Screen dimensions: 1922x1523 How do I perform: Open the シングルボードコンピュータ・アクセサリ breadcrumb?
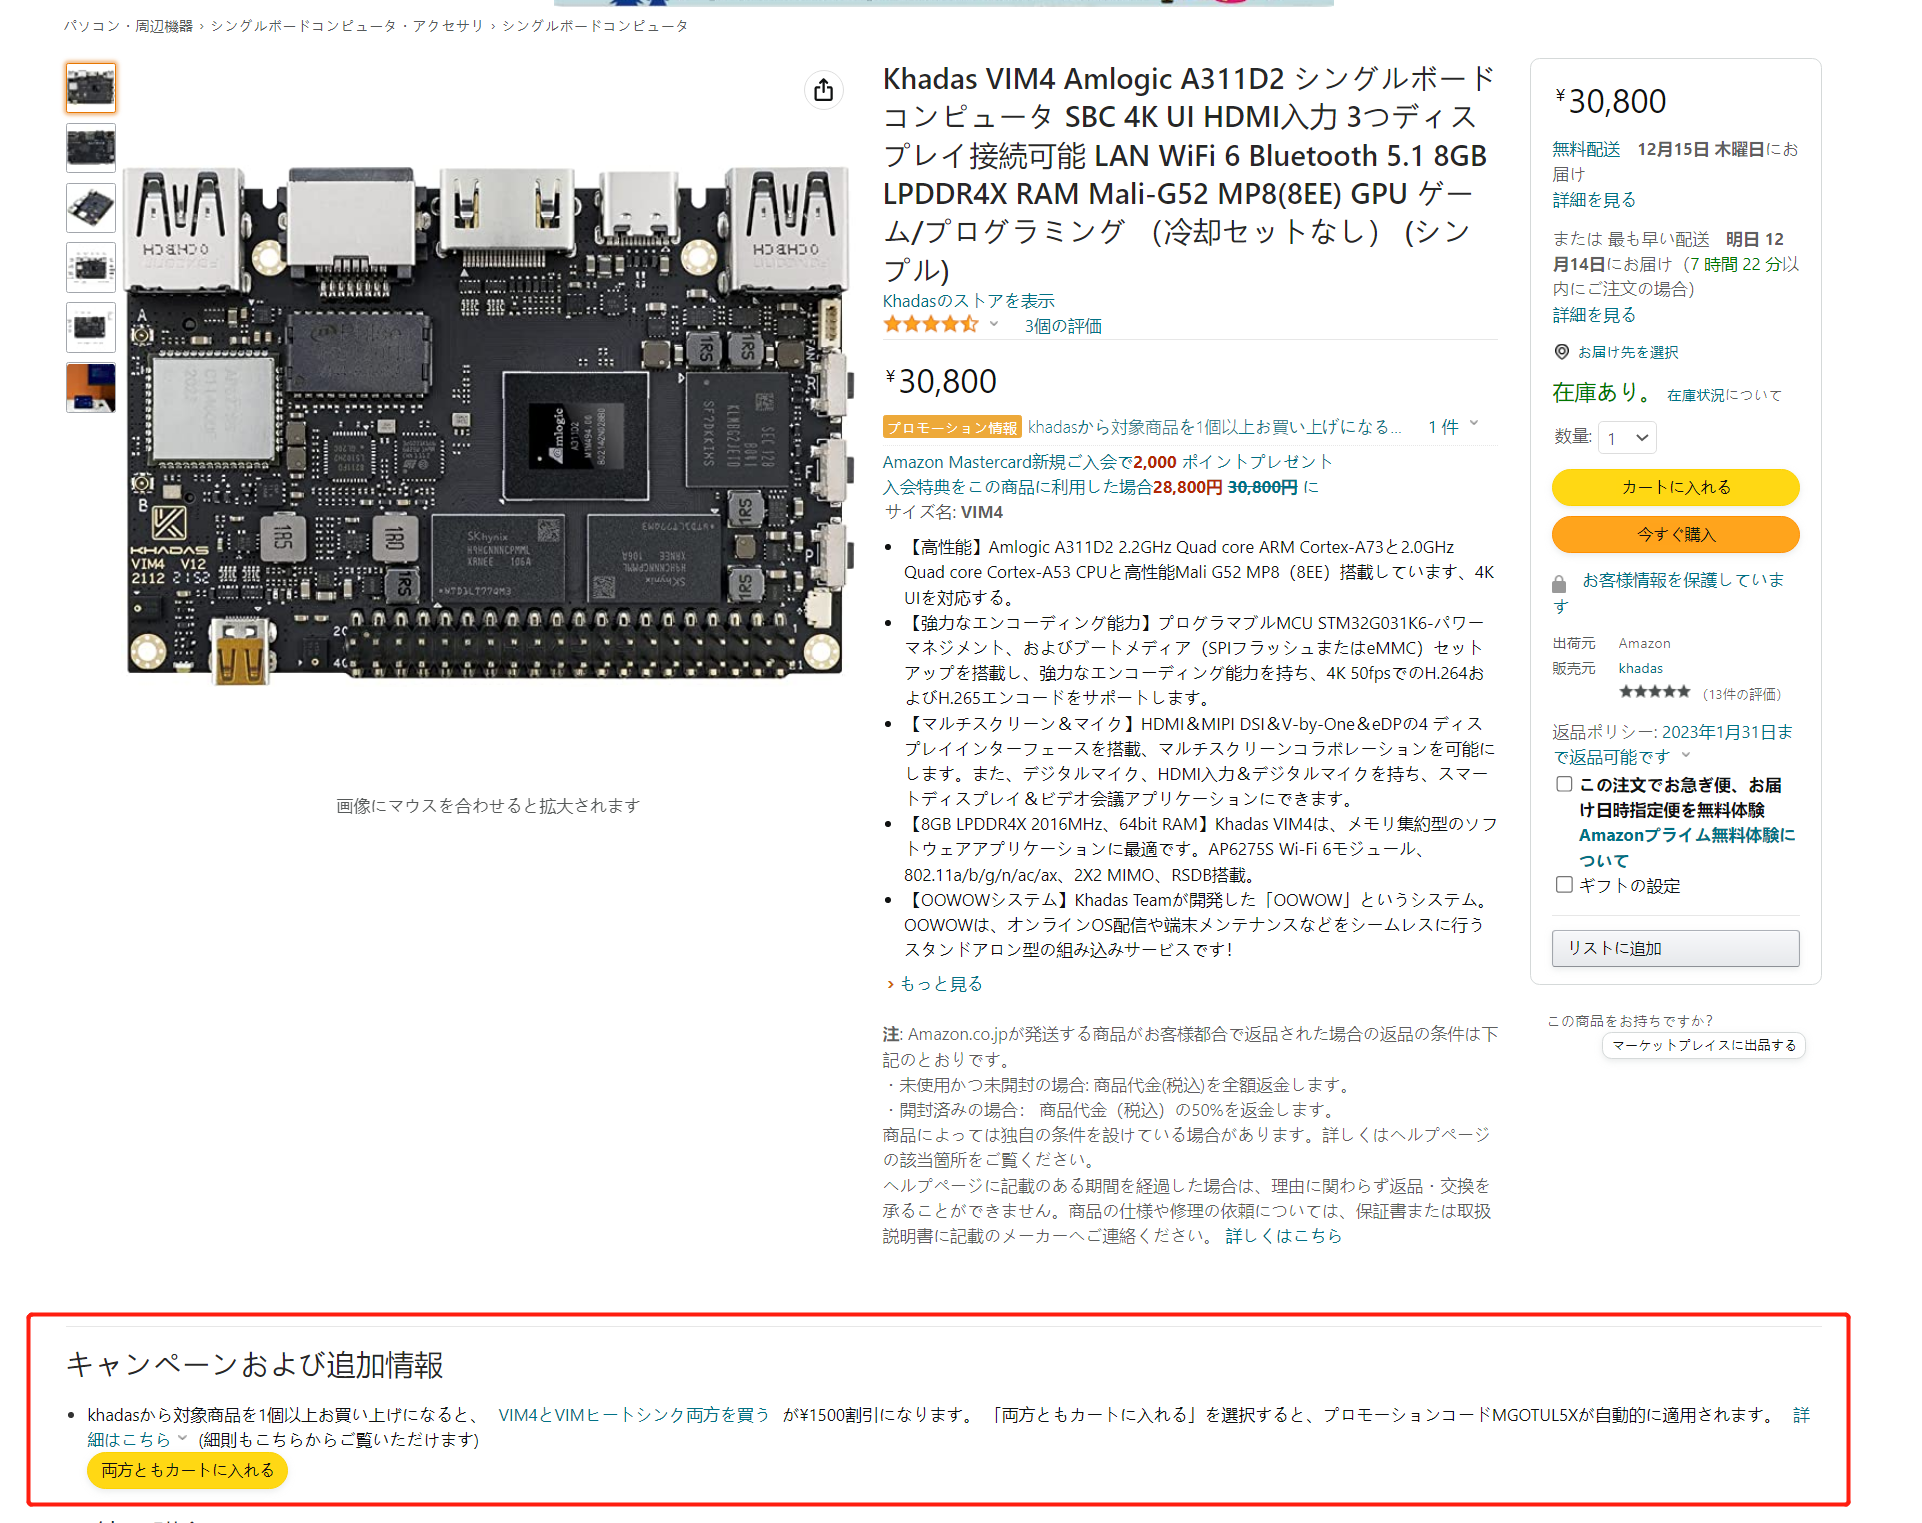347,26
